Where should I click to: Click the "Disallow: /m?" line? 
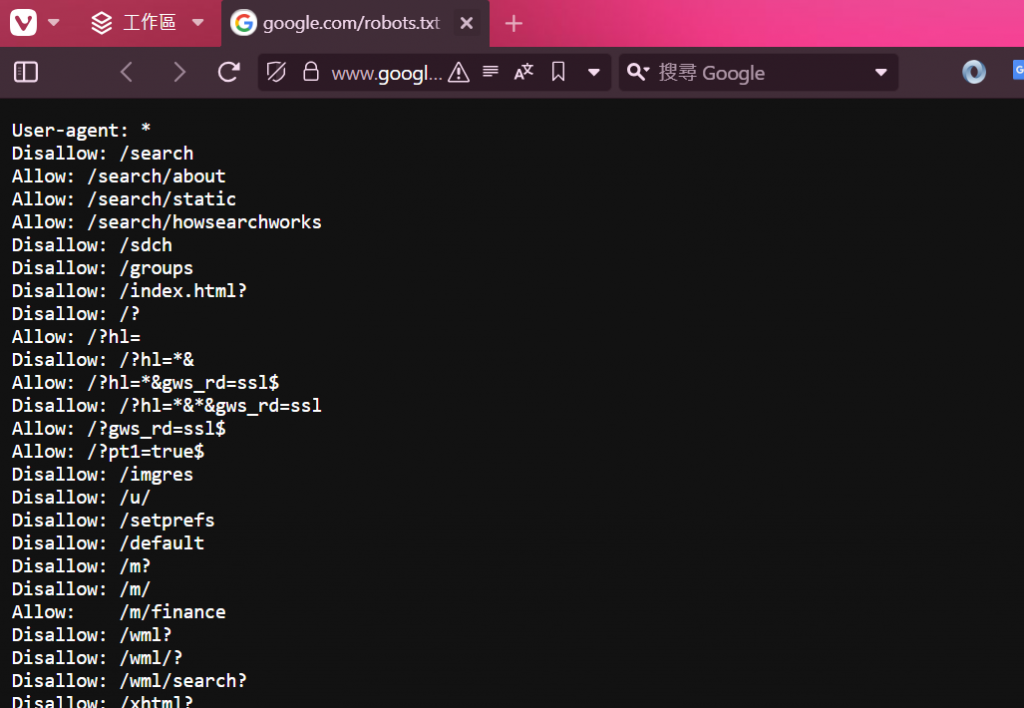(x=81, y=566)
